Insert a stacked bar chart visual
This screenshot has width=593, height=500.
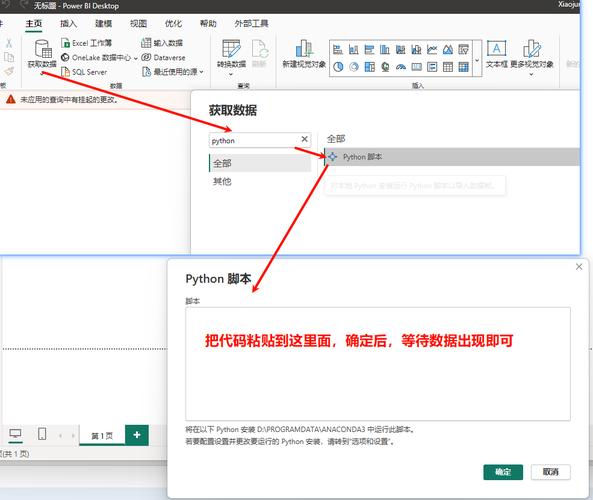[x=338, y=49]
